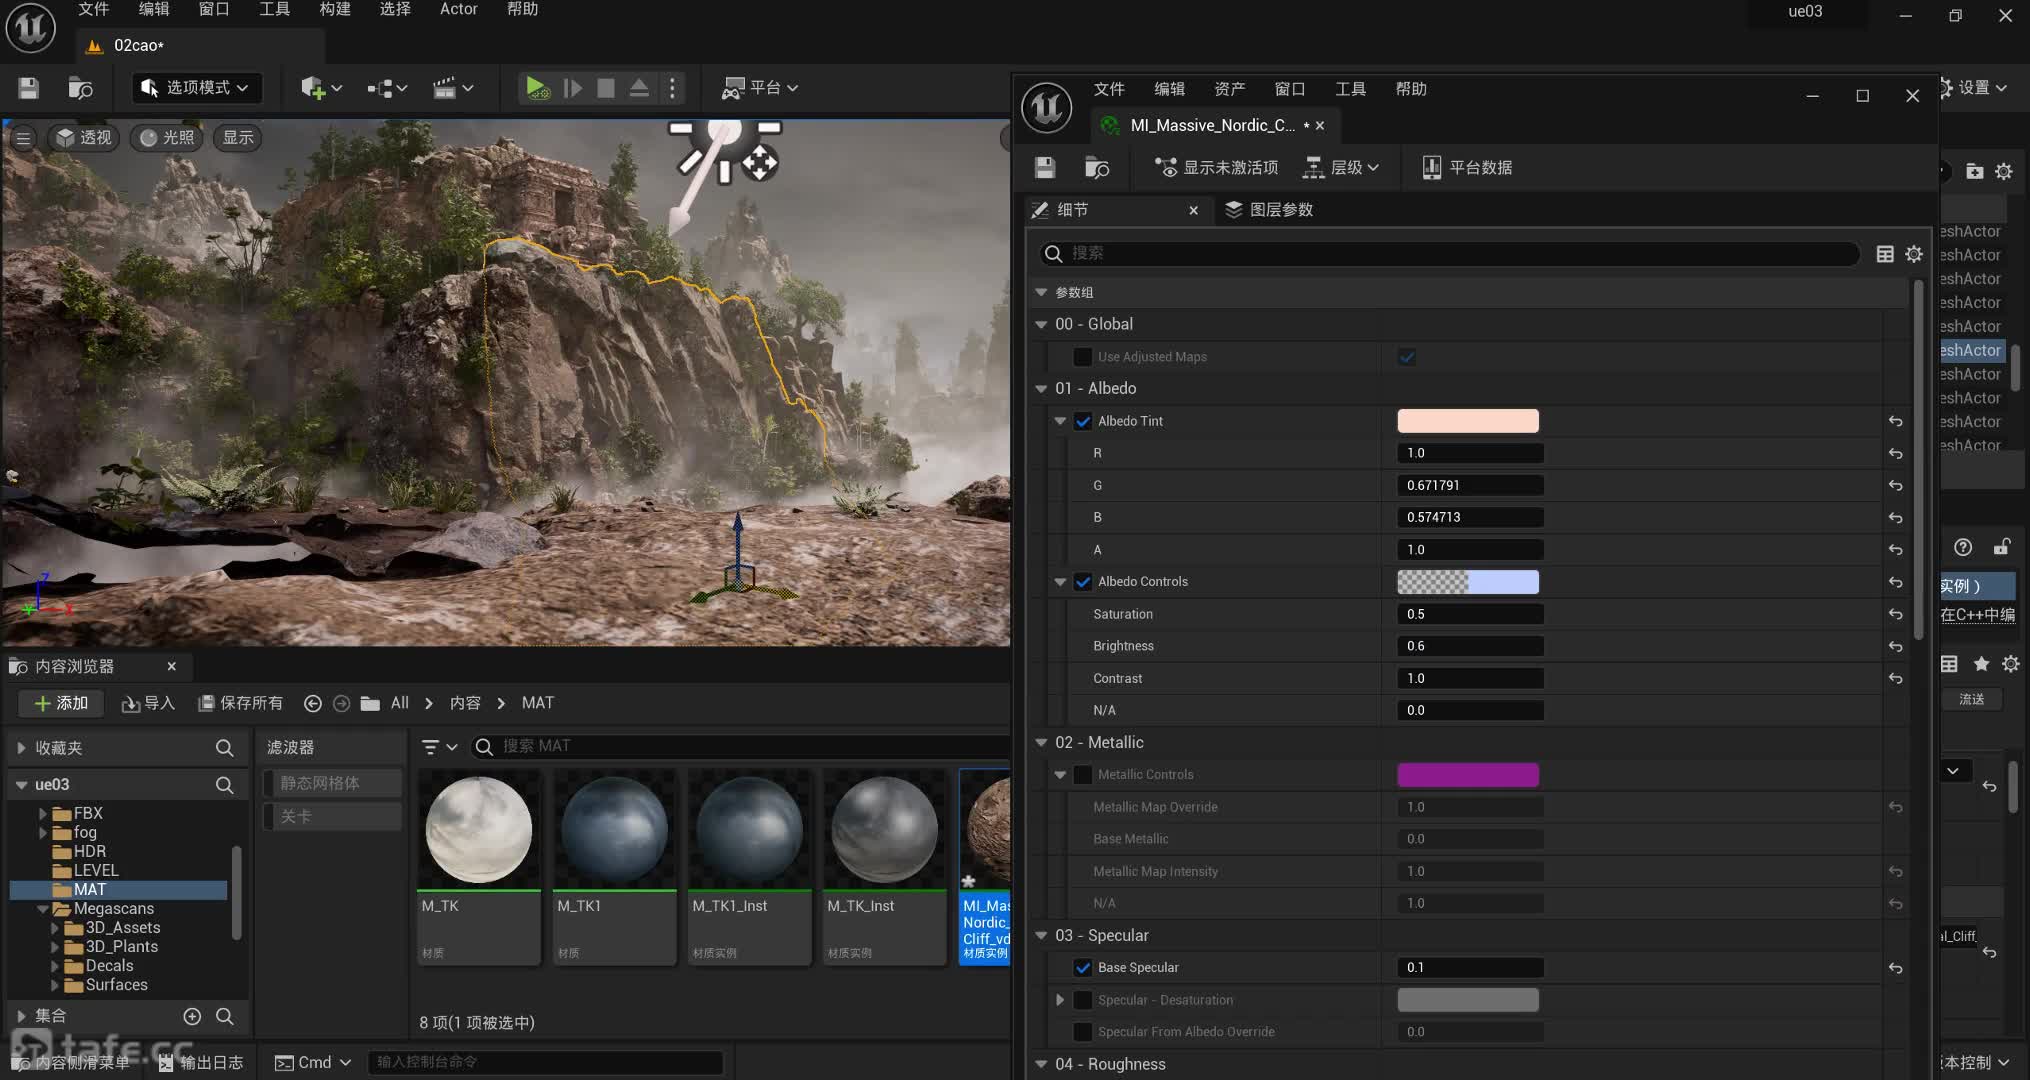Reset Albedo Tint to default value

pos(1895,422)
